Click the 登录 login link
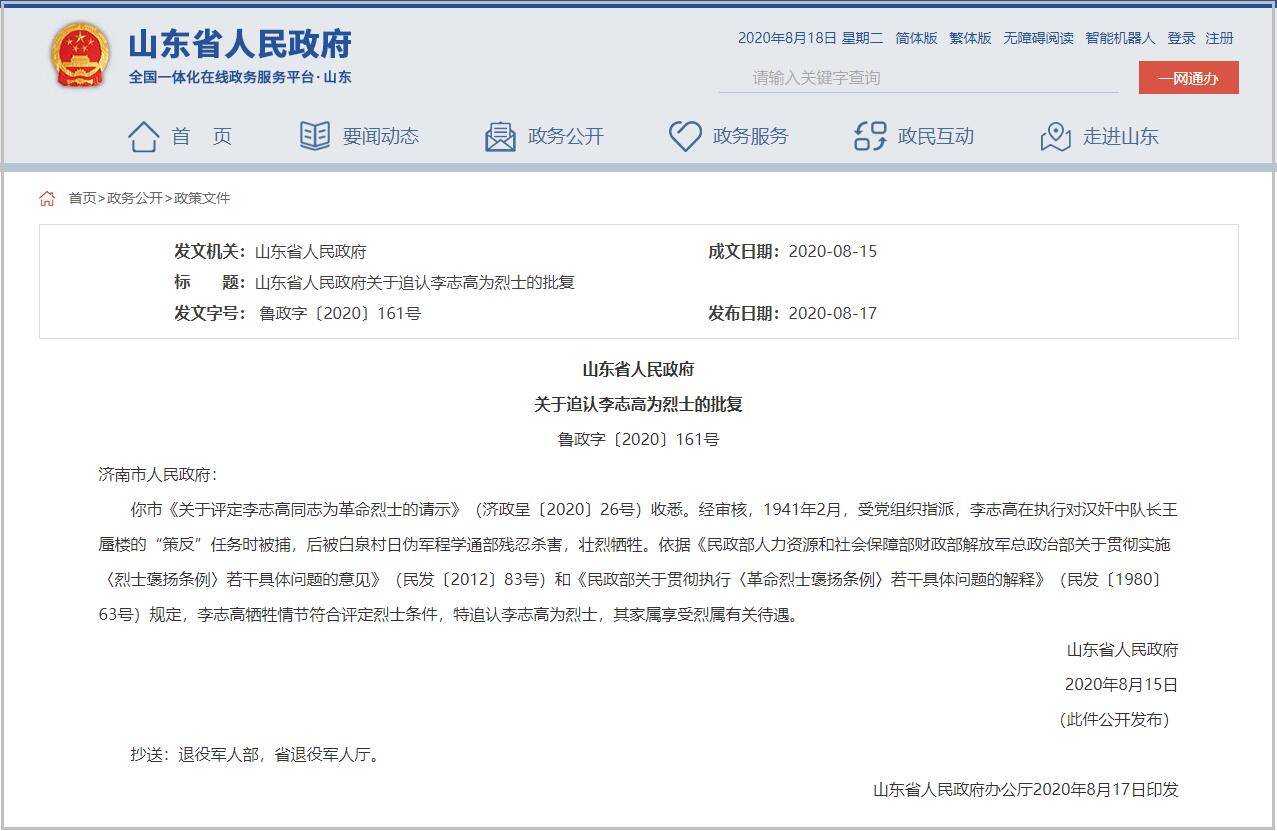Viewport: 1277px width, 831px height. [x=1181, y=38]
